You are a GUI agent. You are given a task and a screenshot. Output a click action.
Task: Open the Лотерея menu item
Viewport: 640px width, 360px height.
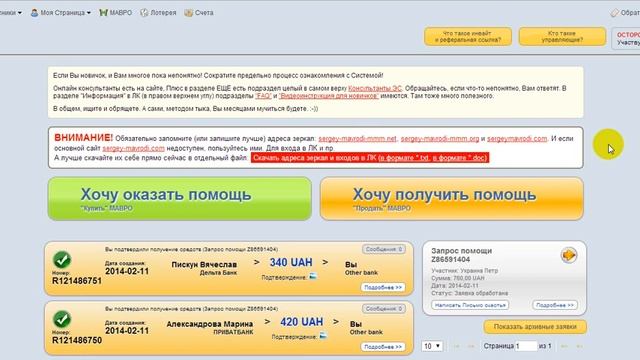tap(163, 13)
